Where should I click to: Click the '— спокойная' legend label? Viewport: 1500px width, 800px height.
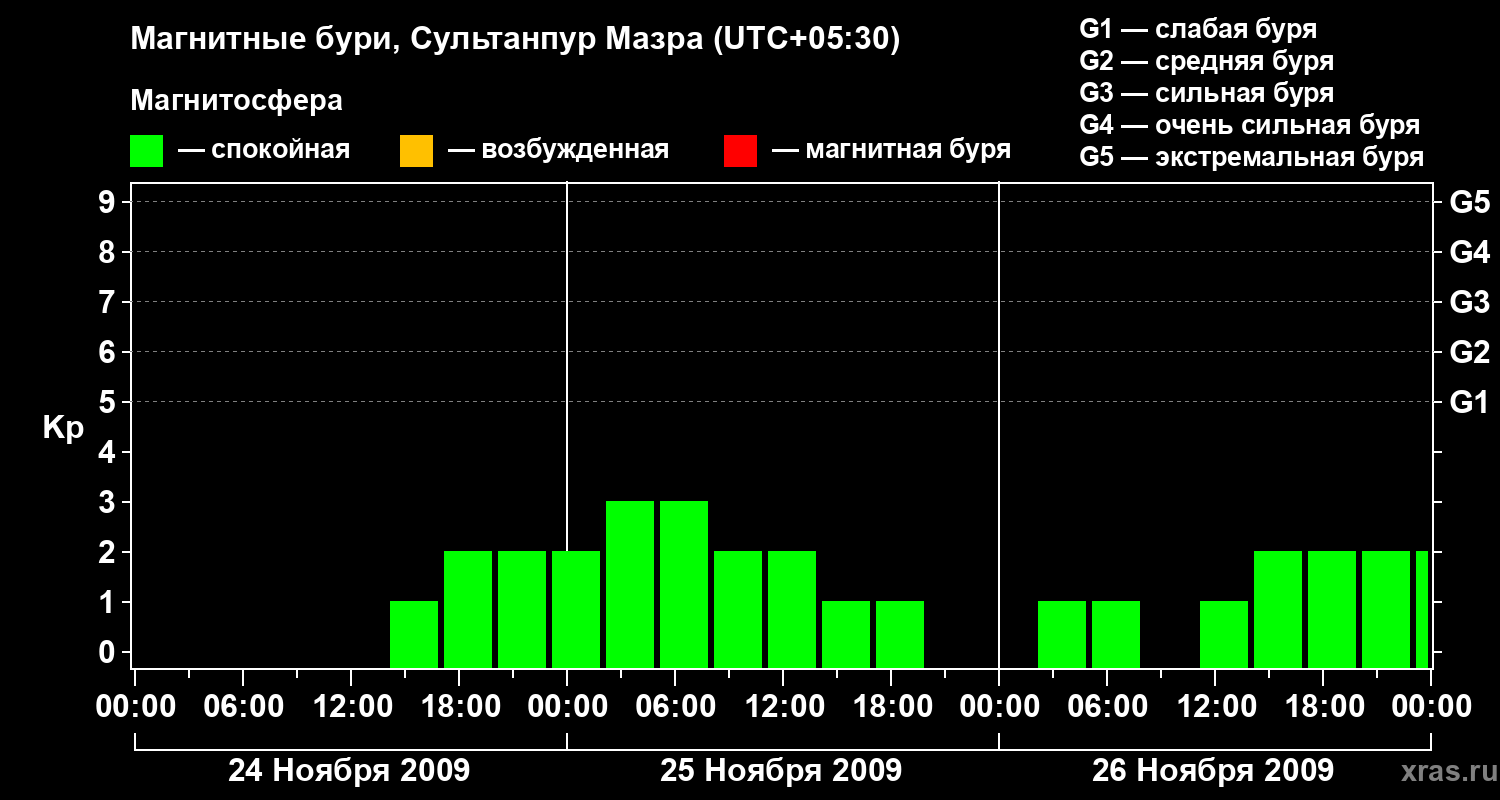coord(264,151)
